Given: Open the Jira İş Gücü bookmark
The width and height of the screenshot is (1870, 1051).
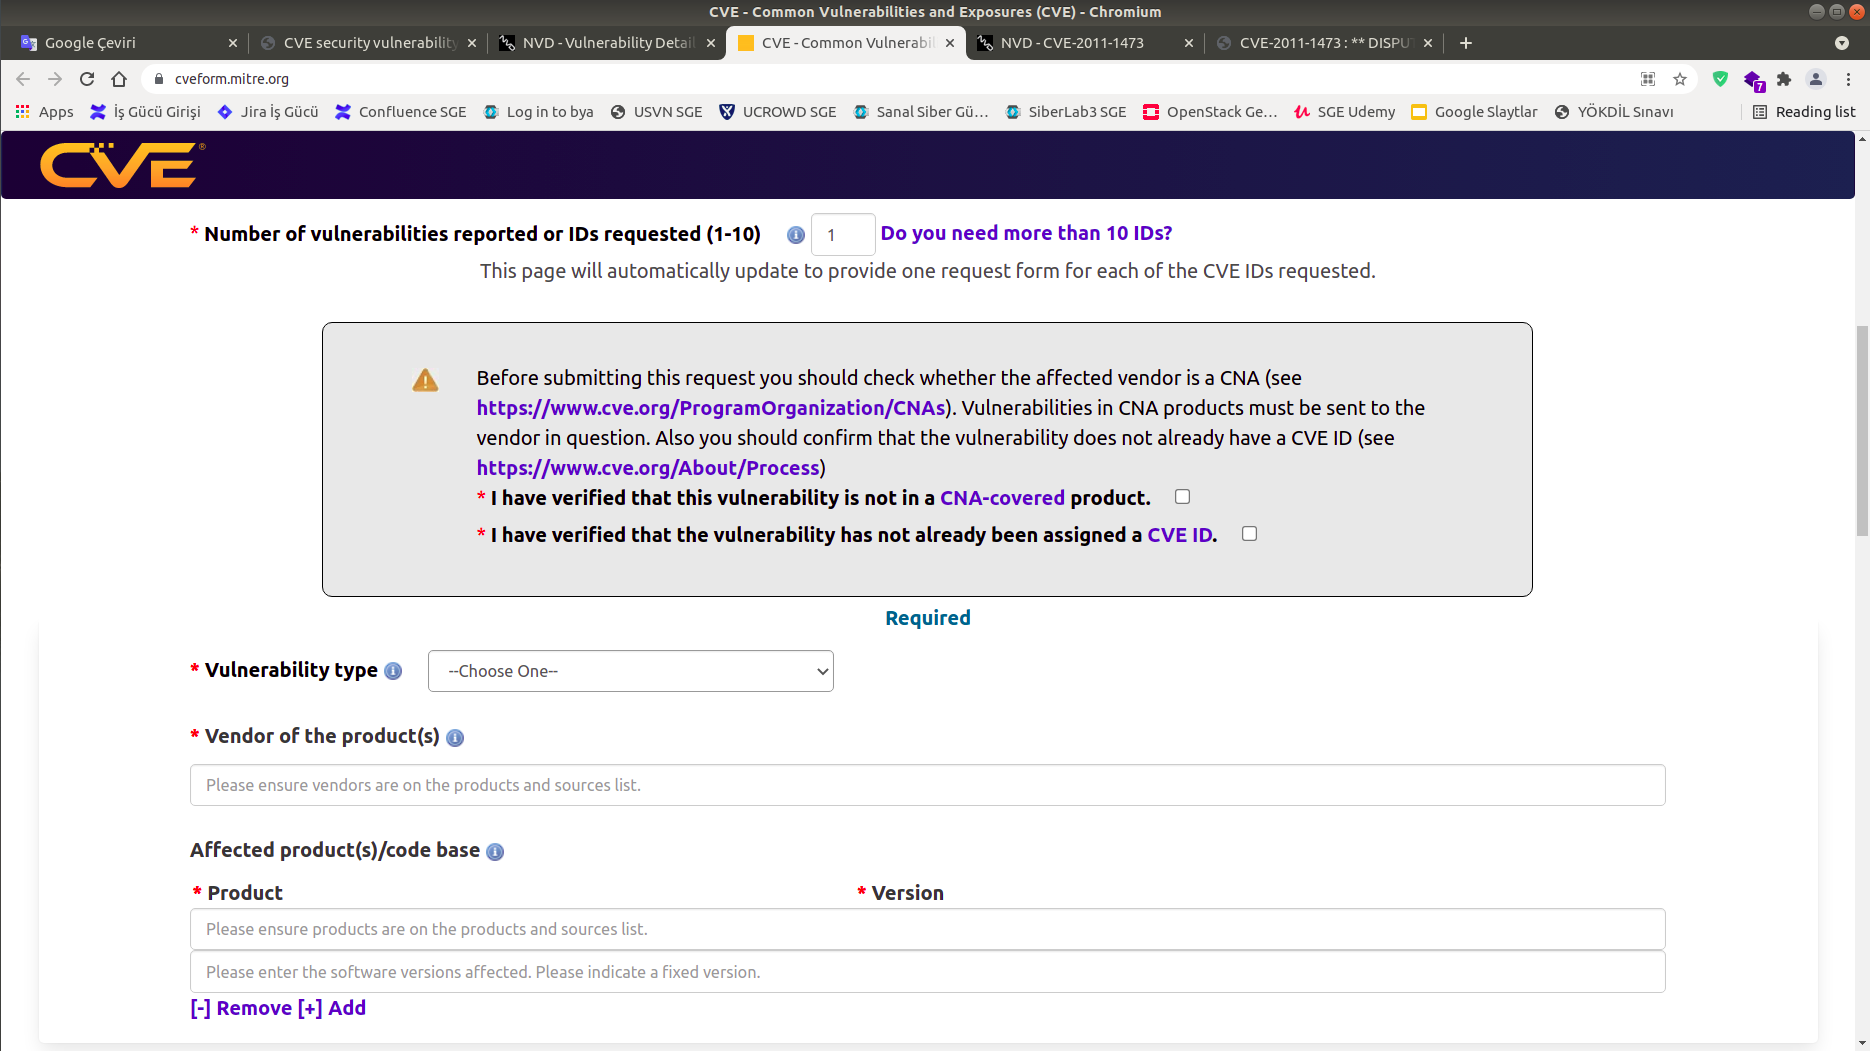Looking at the screenshot, I should [268, 112].
